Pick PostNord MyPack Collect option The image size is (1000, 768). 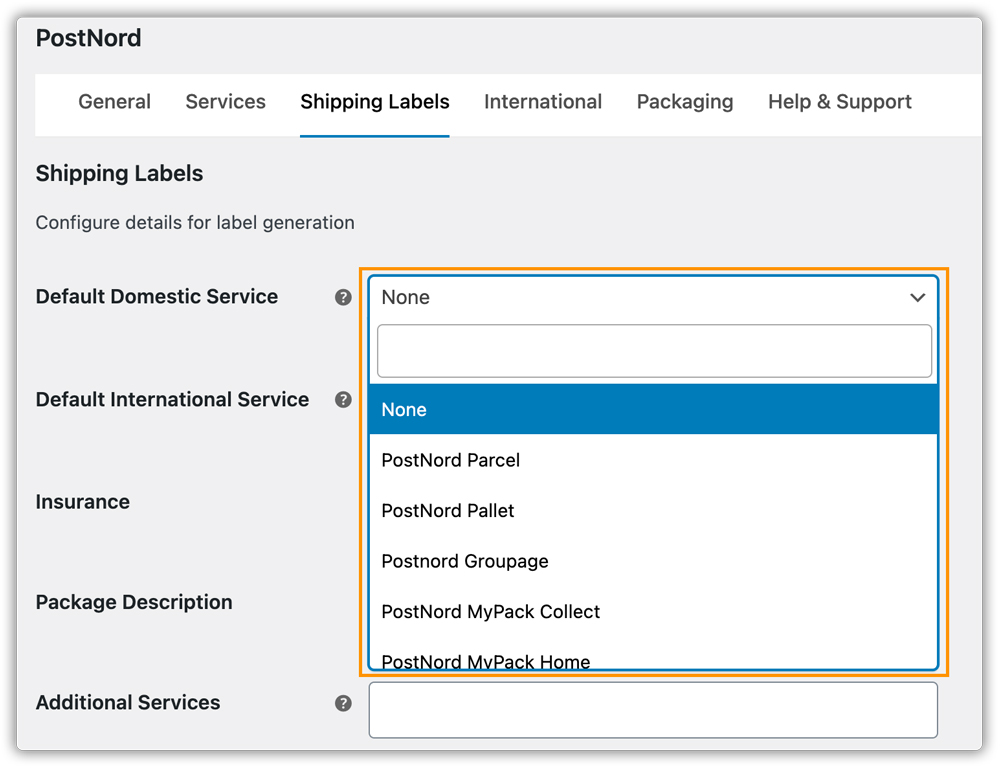[x=653, y=611]
